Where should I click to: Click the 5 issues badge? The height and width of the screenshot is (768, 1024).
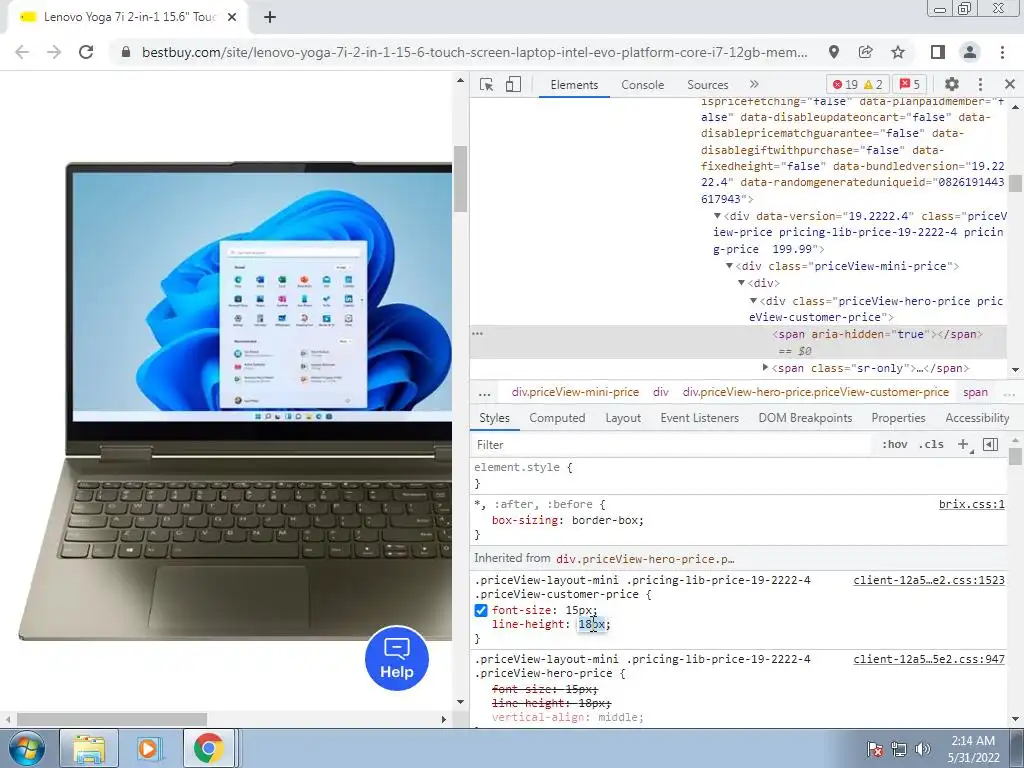[910, 84]
